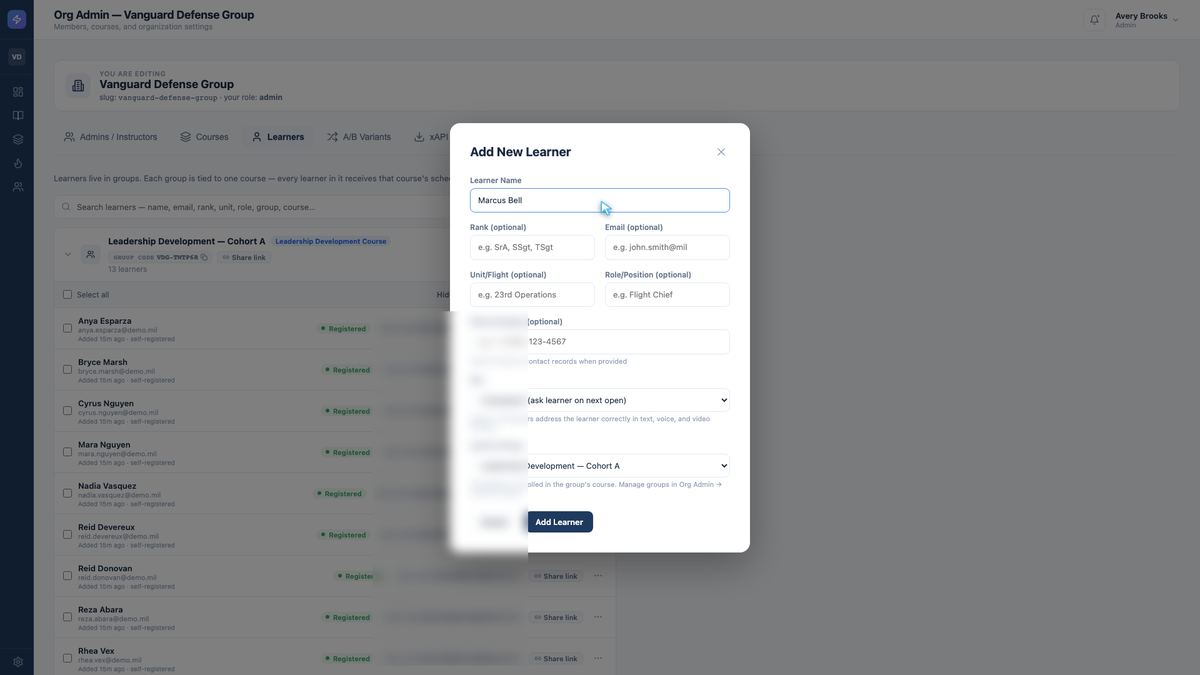Click the building icon beside Vanguard Defense Group
This screenshot has width=1200, height=675.
(79, 86)
